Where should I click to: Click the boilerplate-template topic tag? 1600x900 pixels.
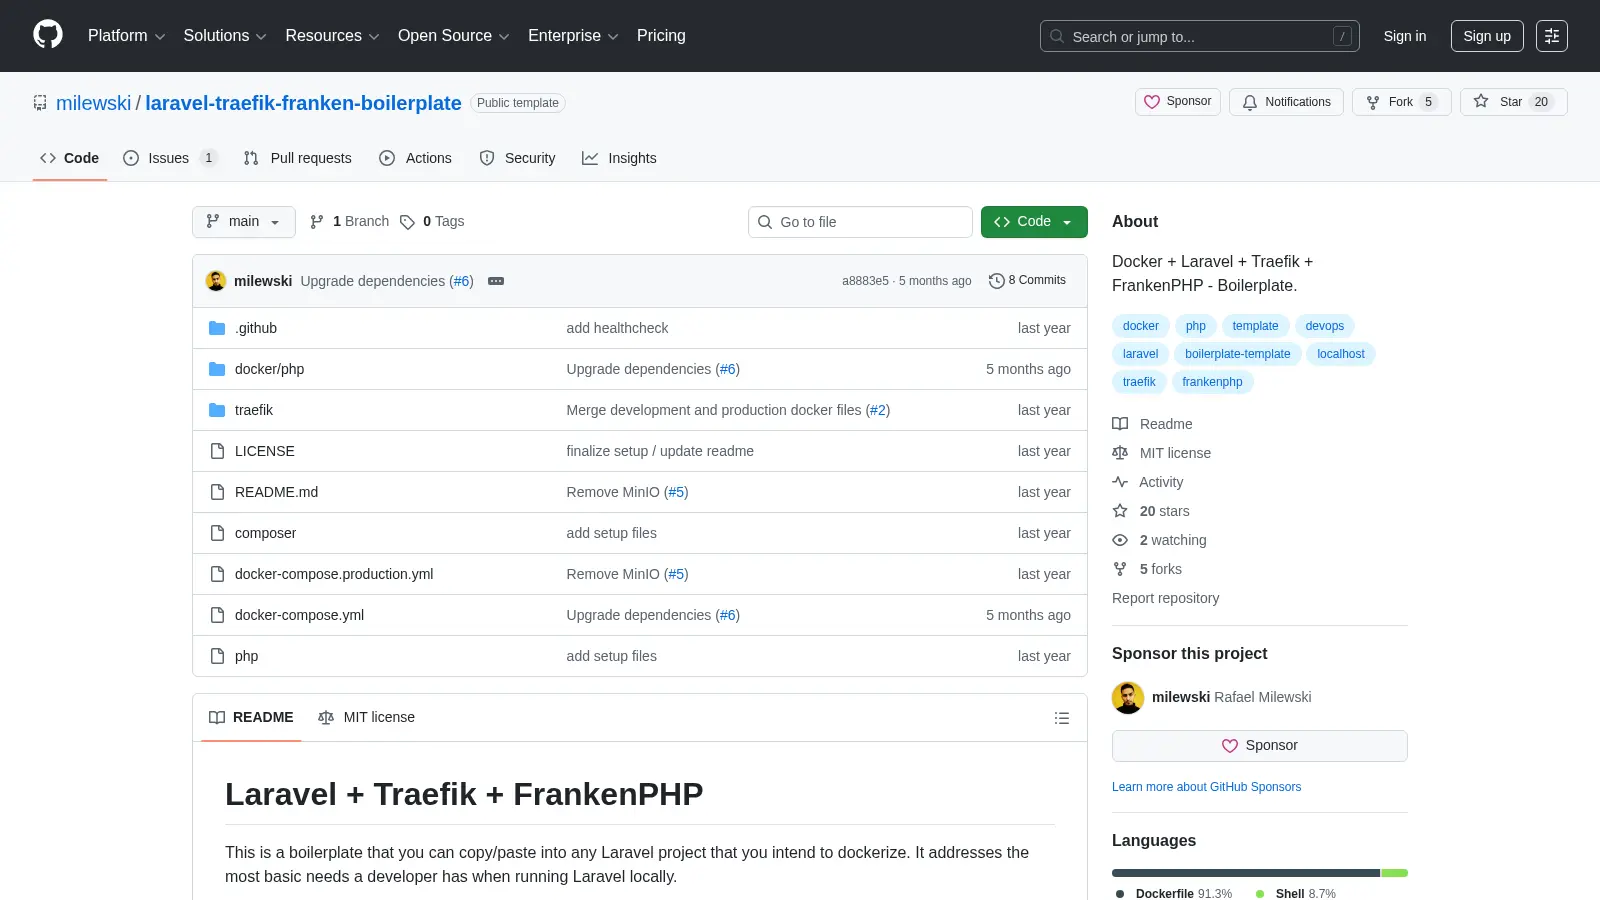click(1238, 354)
